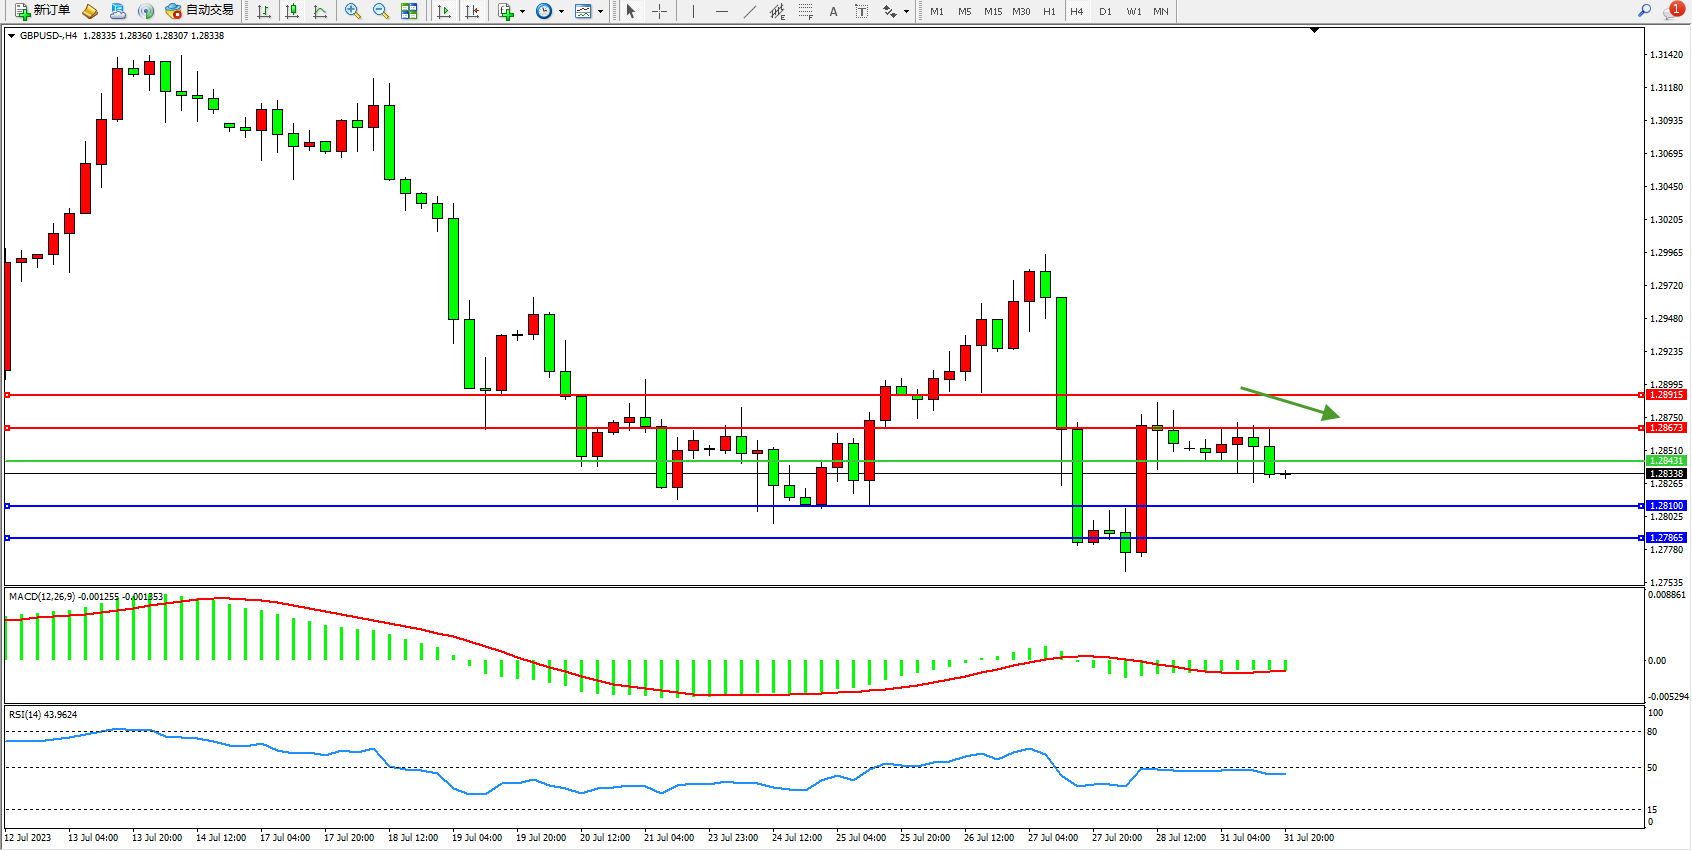
Task: Select the Fibonacci retracement tool
Action: coord(806,11)
